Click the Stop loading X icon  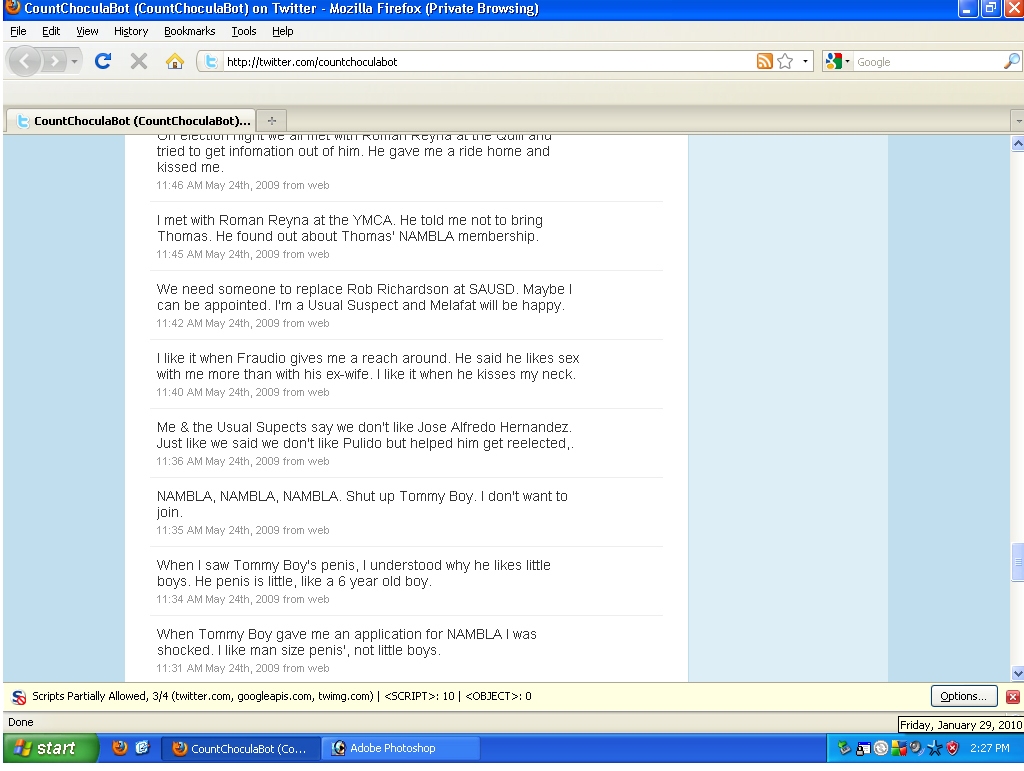[x=139, y=62]
